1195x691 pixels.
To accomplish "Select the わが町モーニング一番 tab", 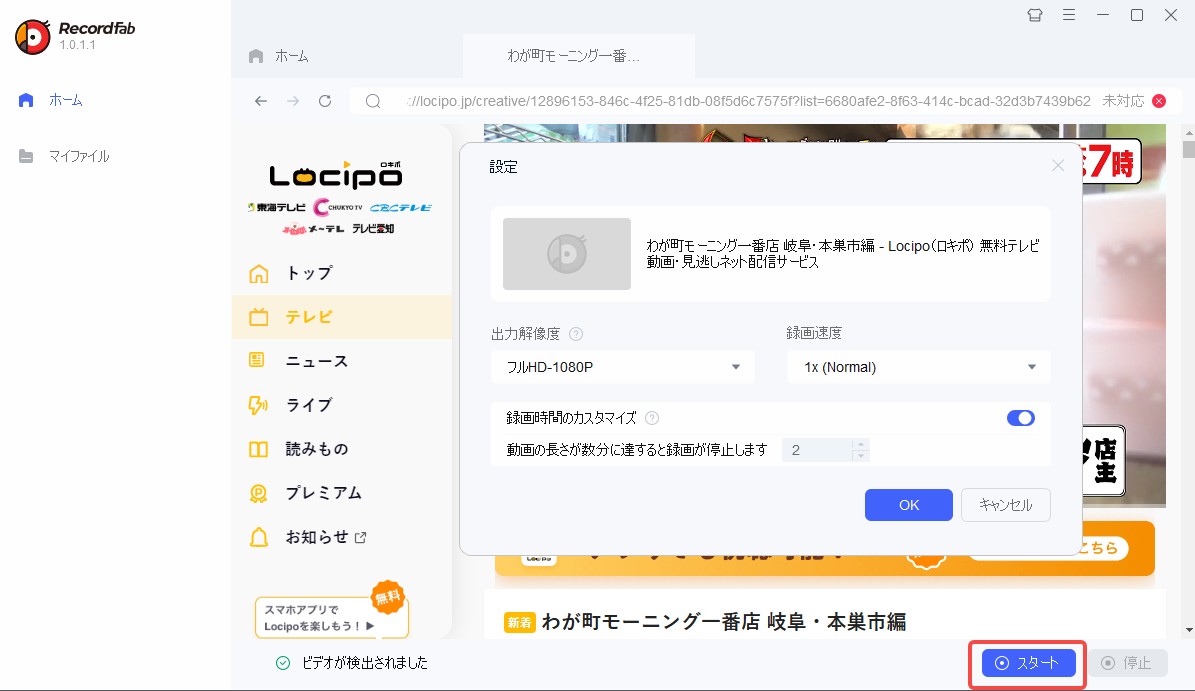I will pyautogui.click(x=578, y=56).
